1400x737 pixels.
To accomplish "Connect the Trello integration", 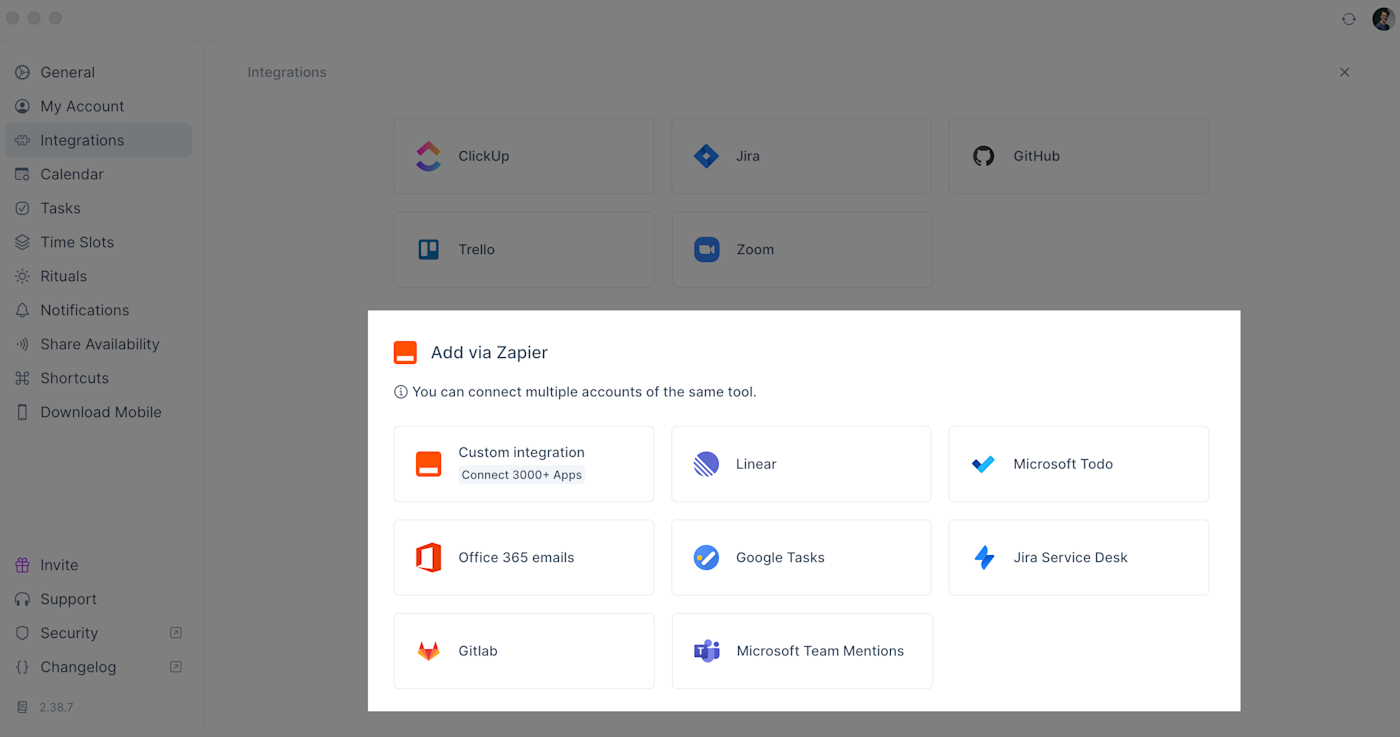I will tap(524, 250).
